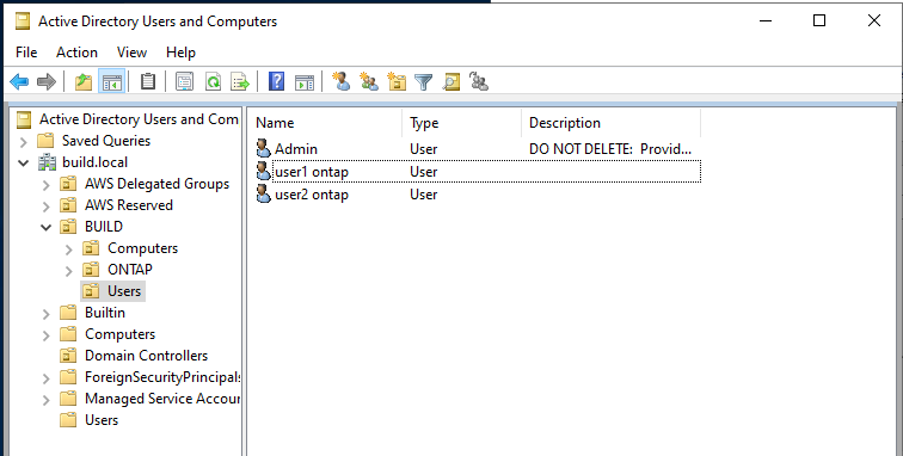Open the View menu
The image size is (904, 456).
pyautogui.click(x=131, y=52)
